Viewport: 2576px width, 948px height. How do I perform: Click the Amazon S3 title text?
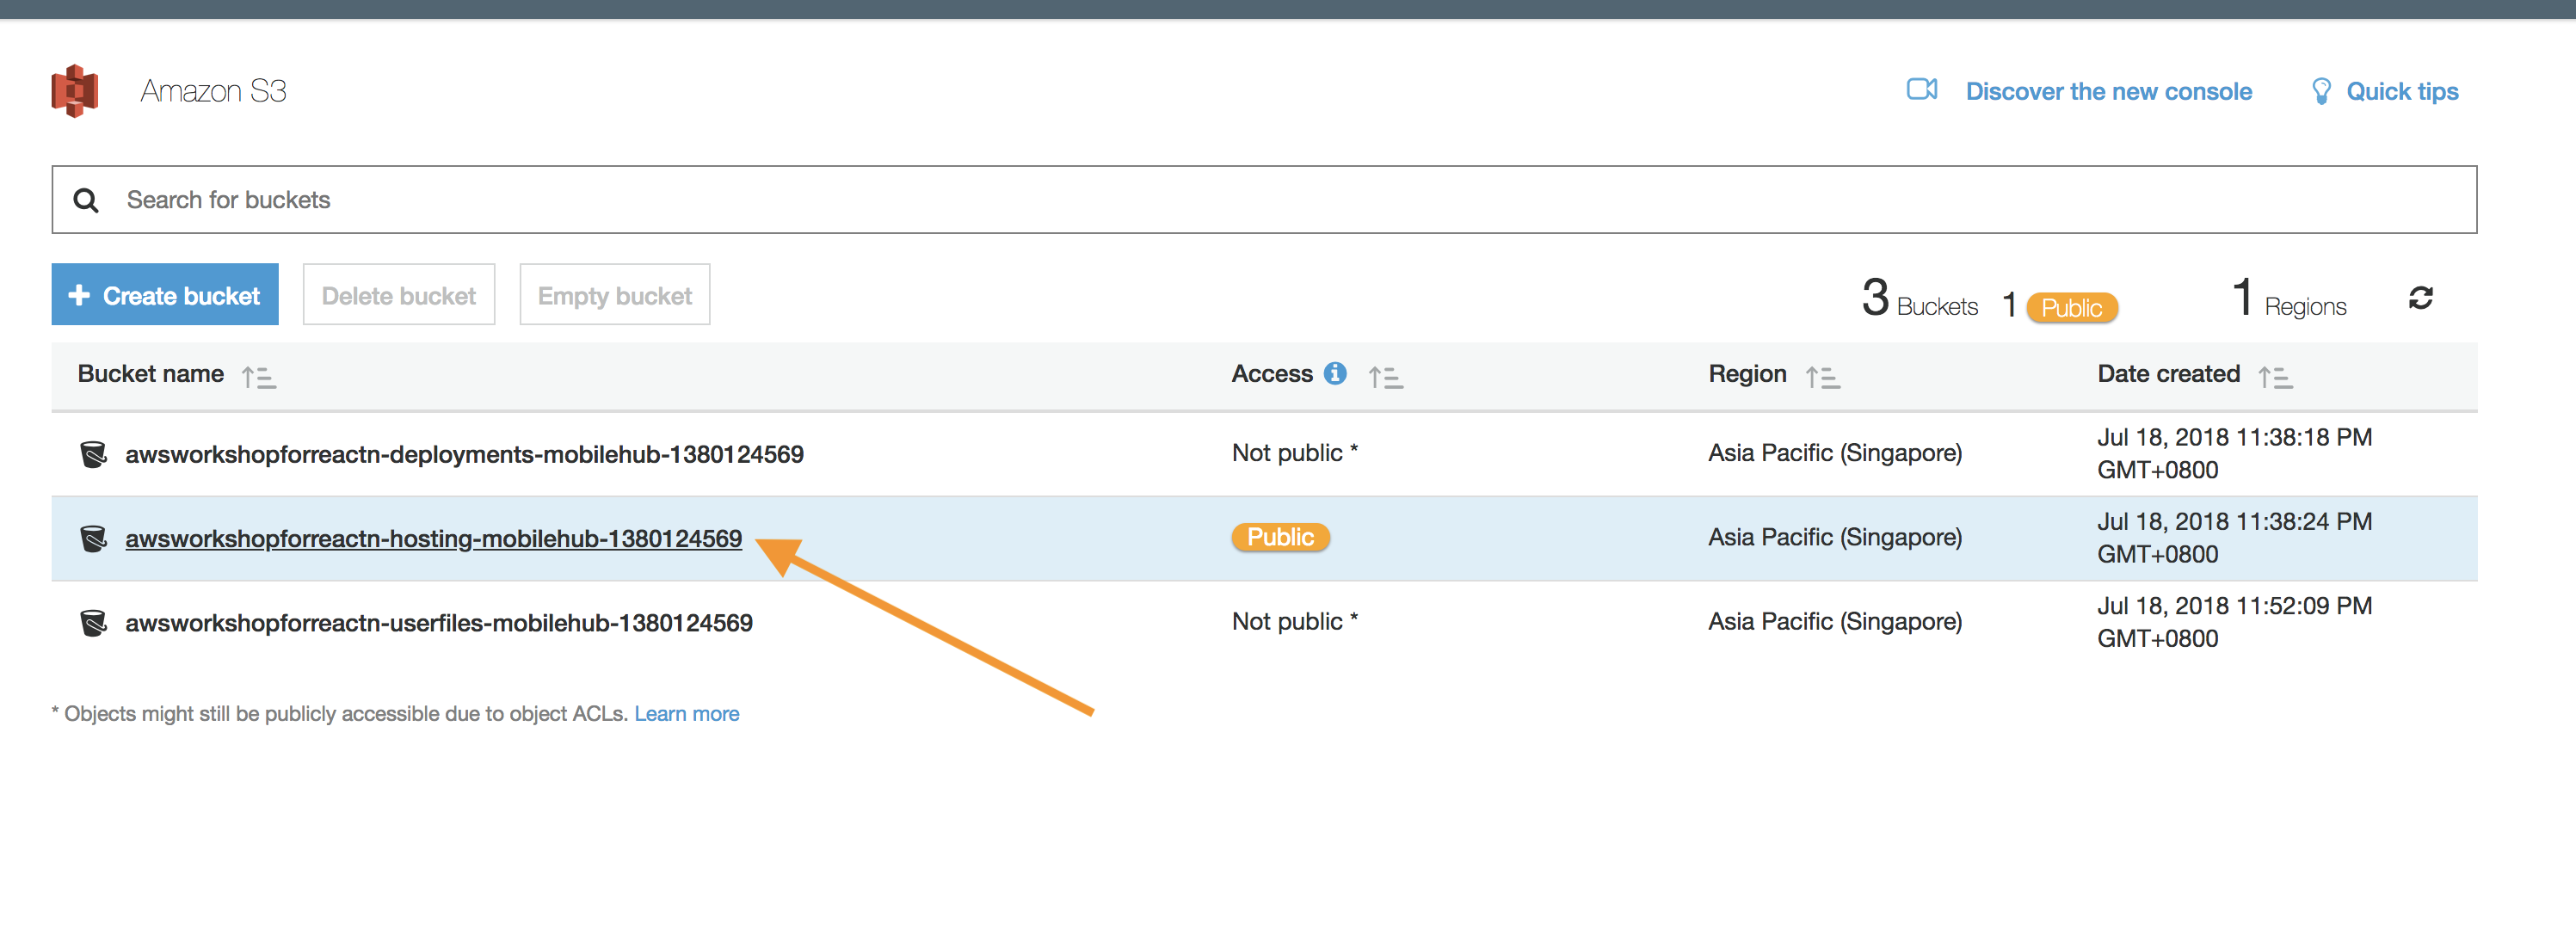pos(213,91)
